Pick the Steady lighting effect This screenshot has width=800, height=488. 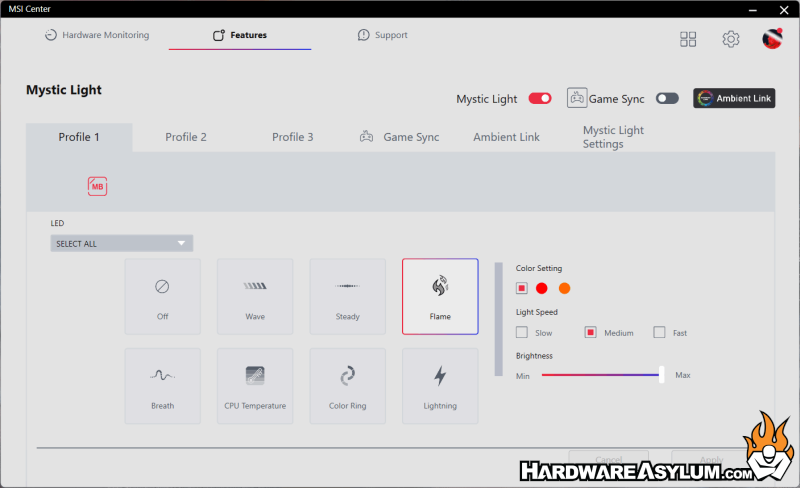tap(347, 297)
